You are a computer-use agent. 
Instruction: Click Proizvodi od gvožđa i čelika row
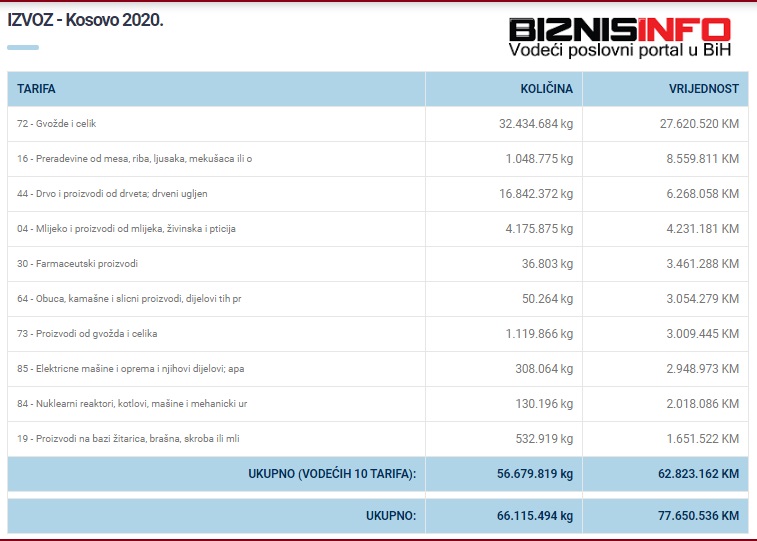(88, 334)
